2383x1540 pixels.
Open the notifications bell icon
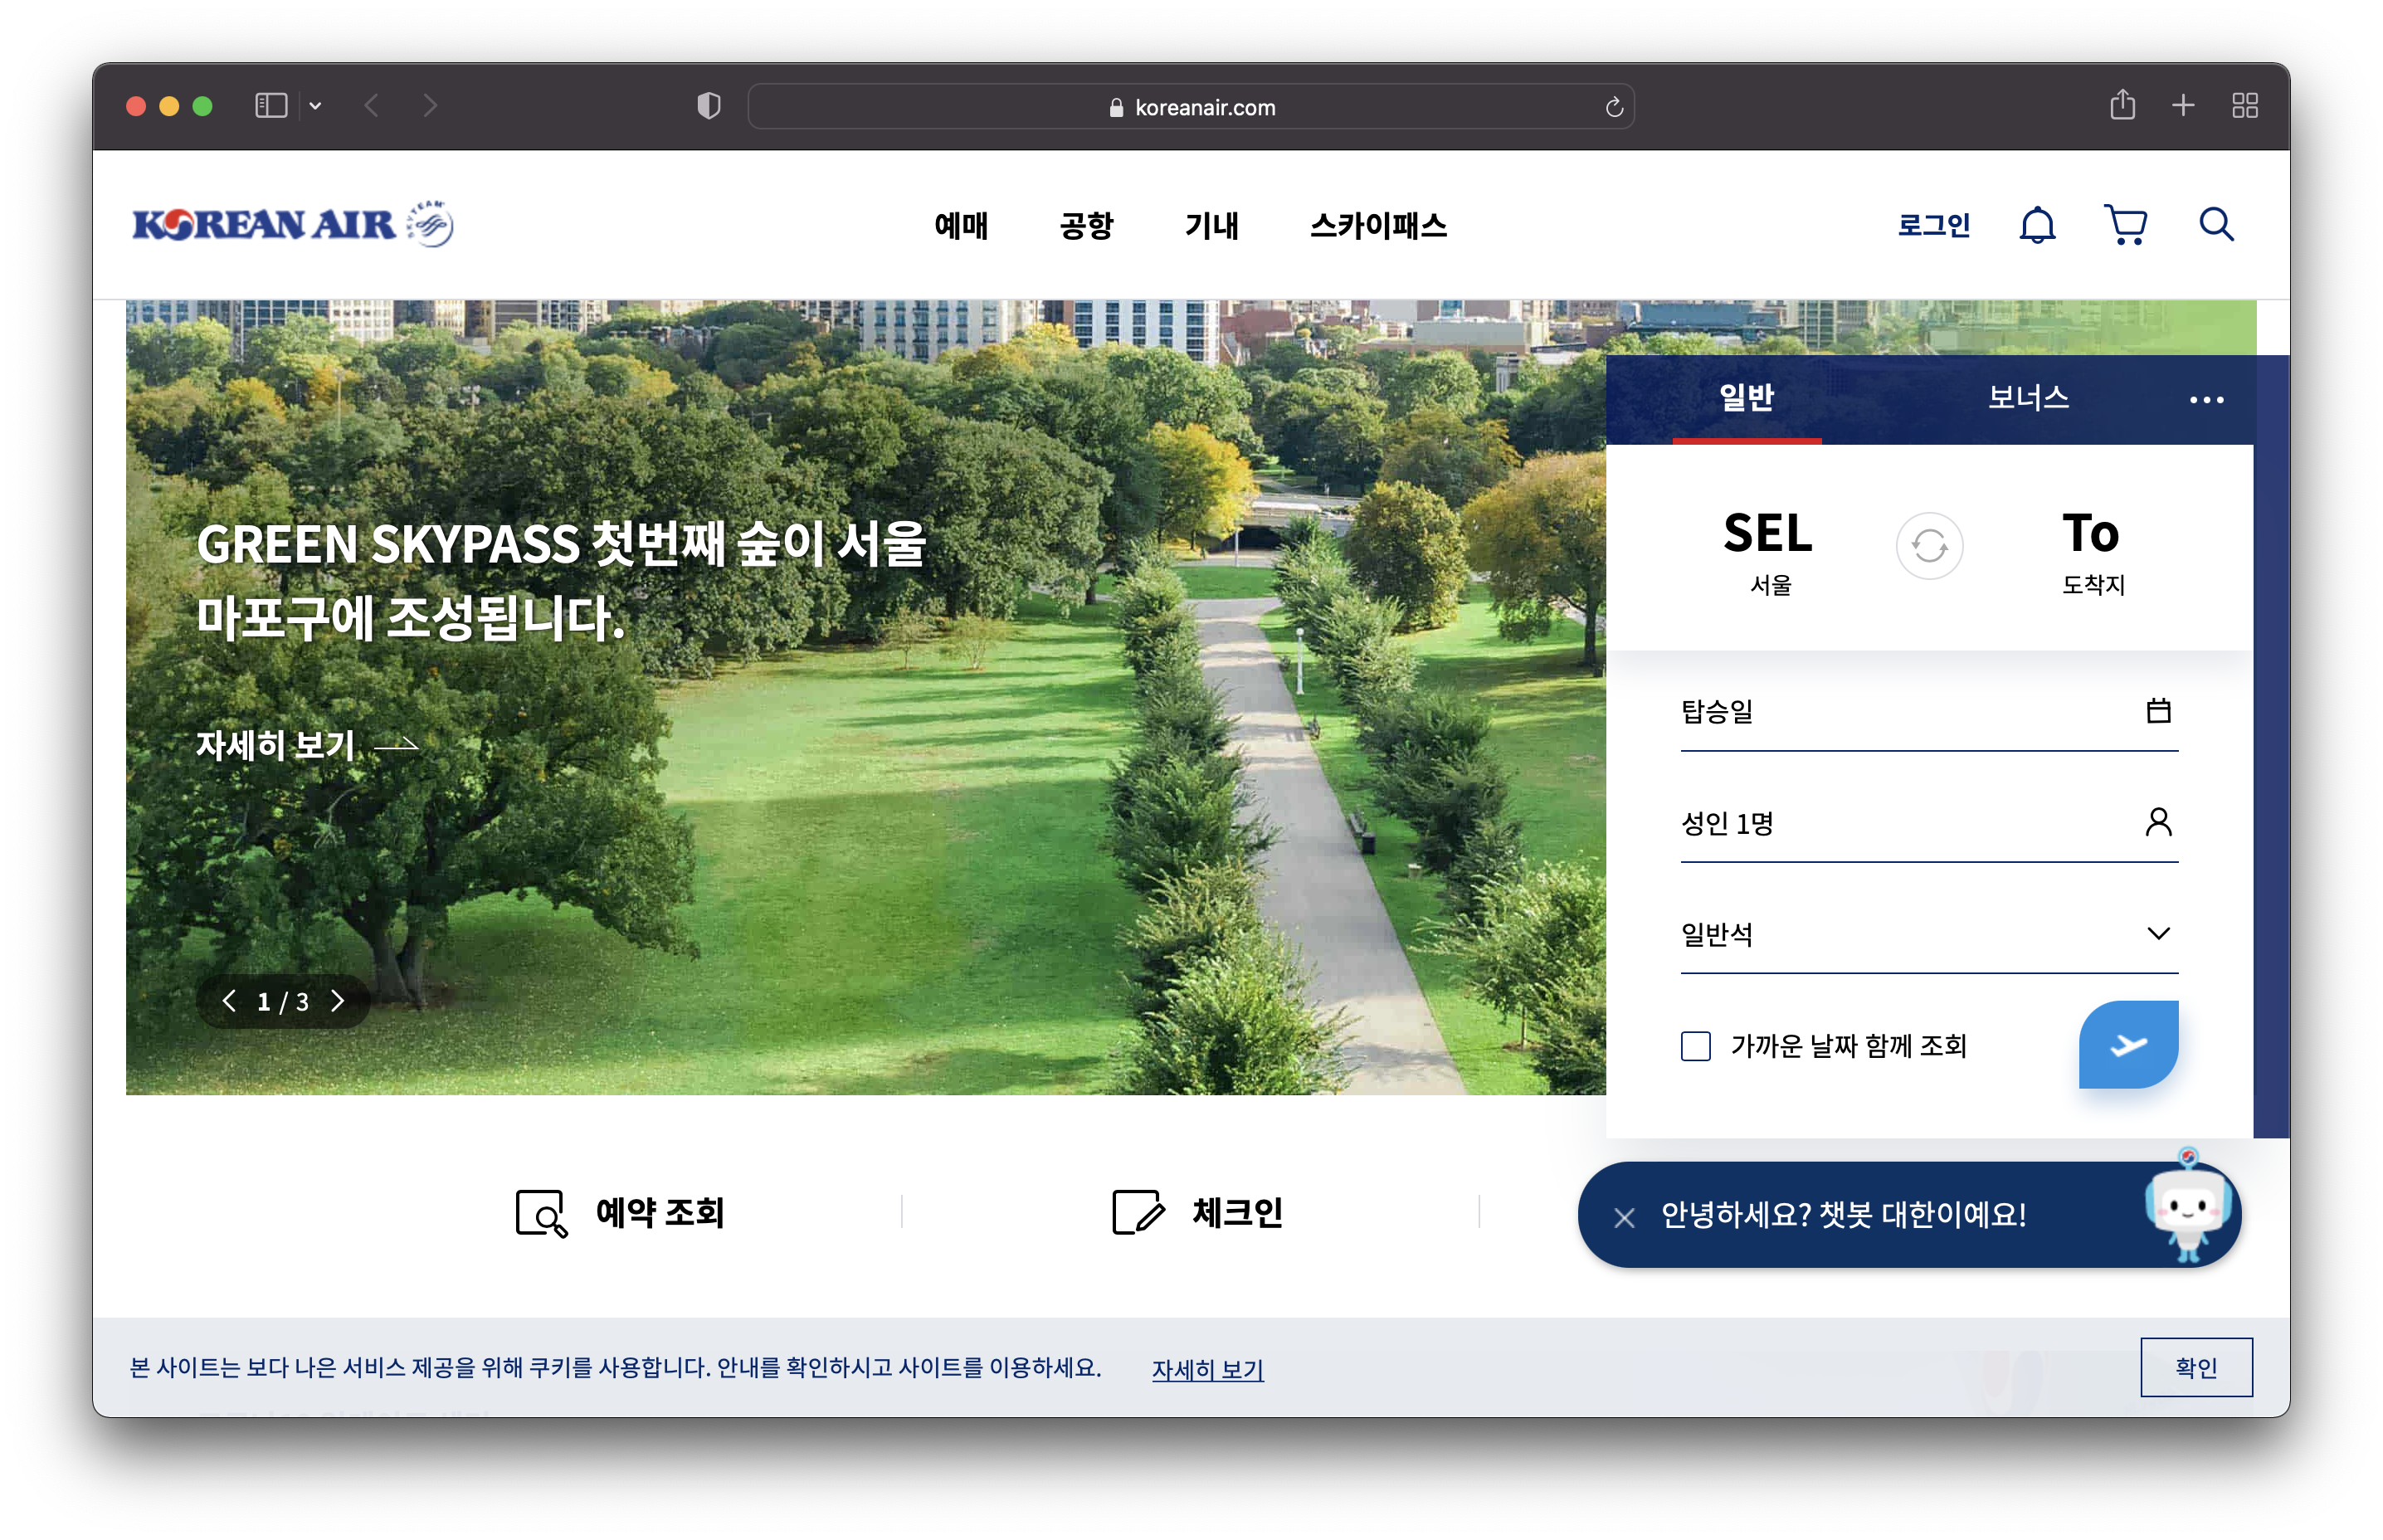click(2036, 225)
